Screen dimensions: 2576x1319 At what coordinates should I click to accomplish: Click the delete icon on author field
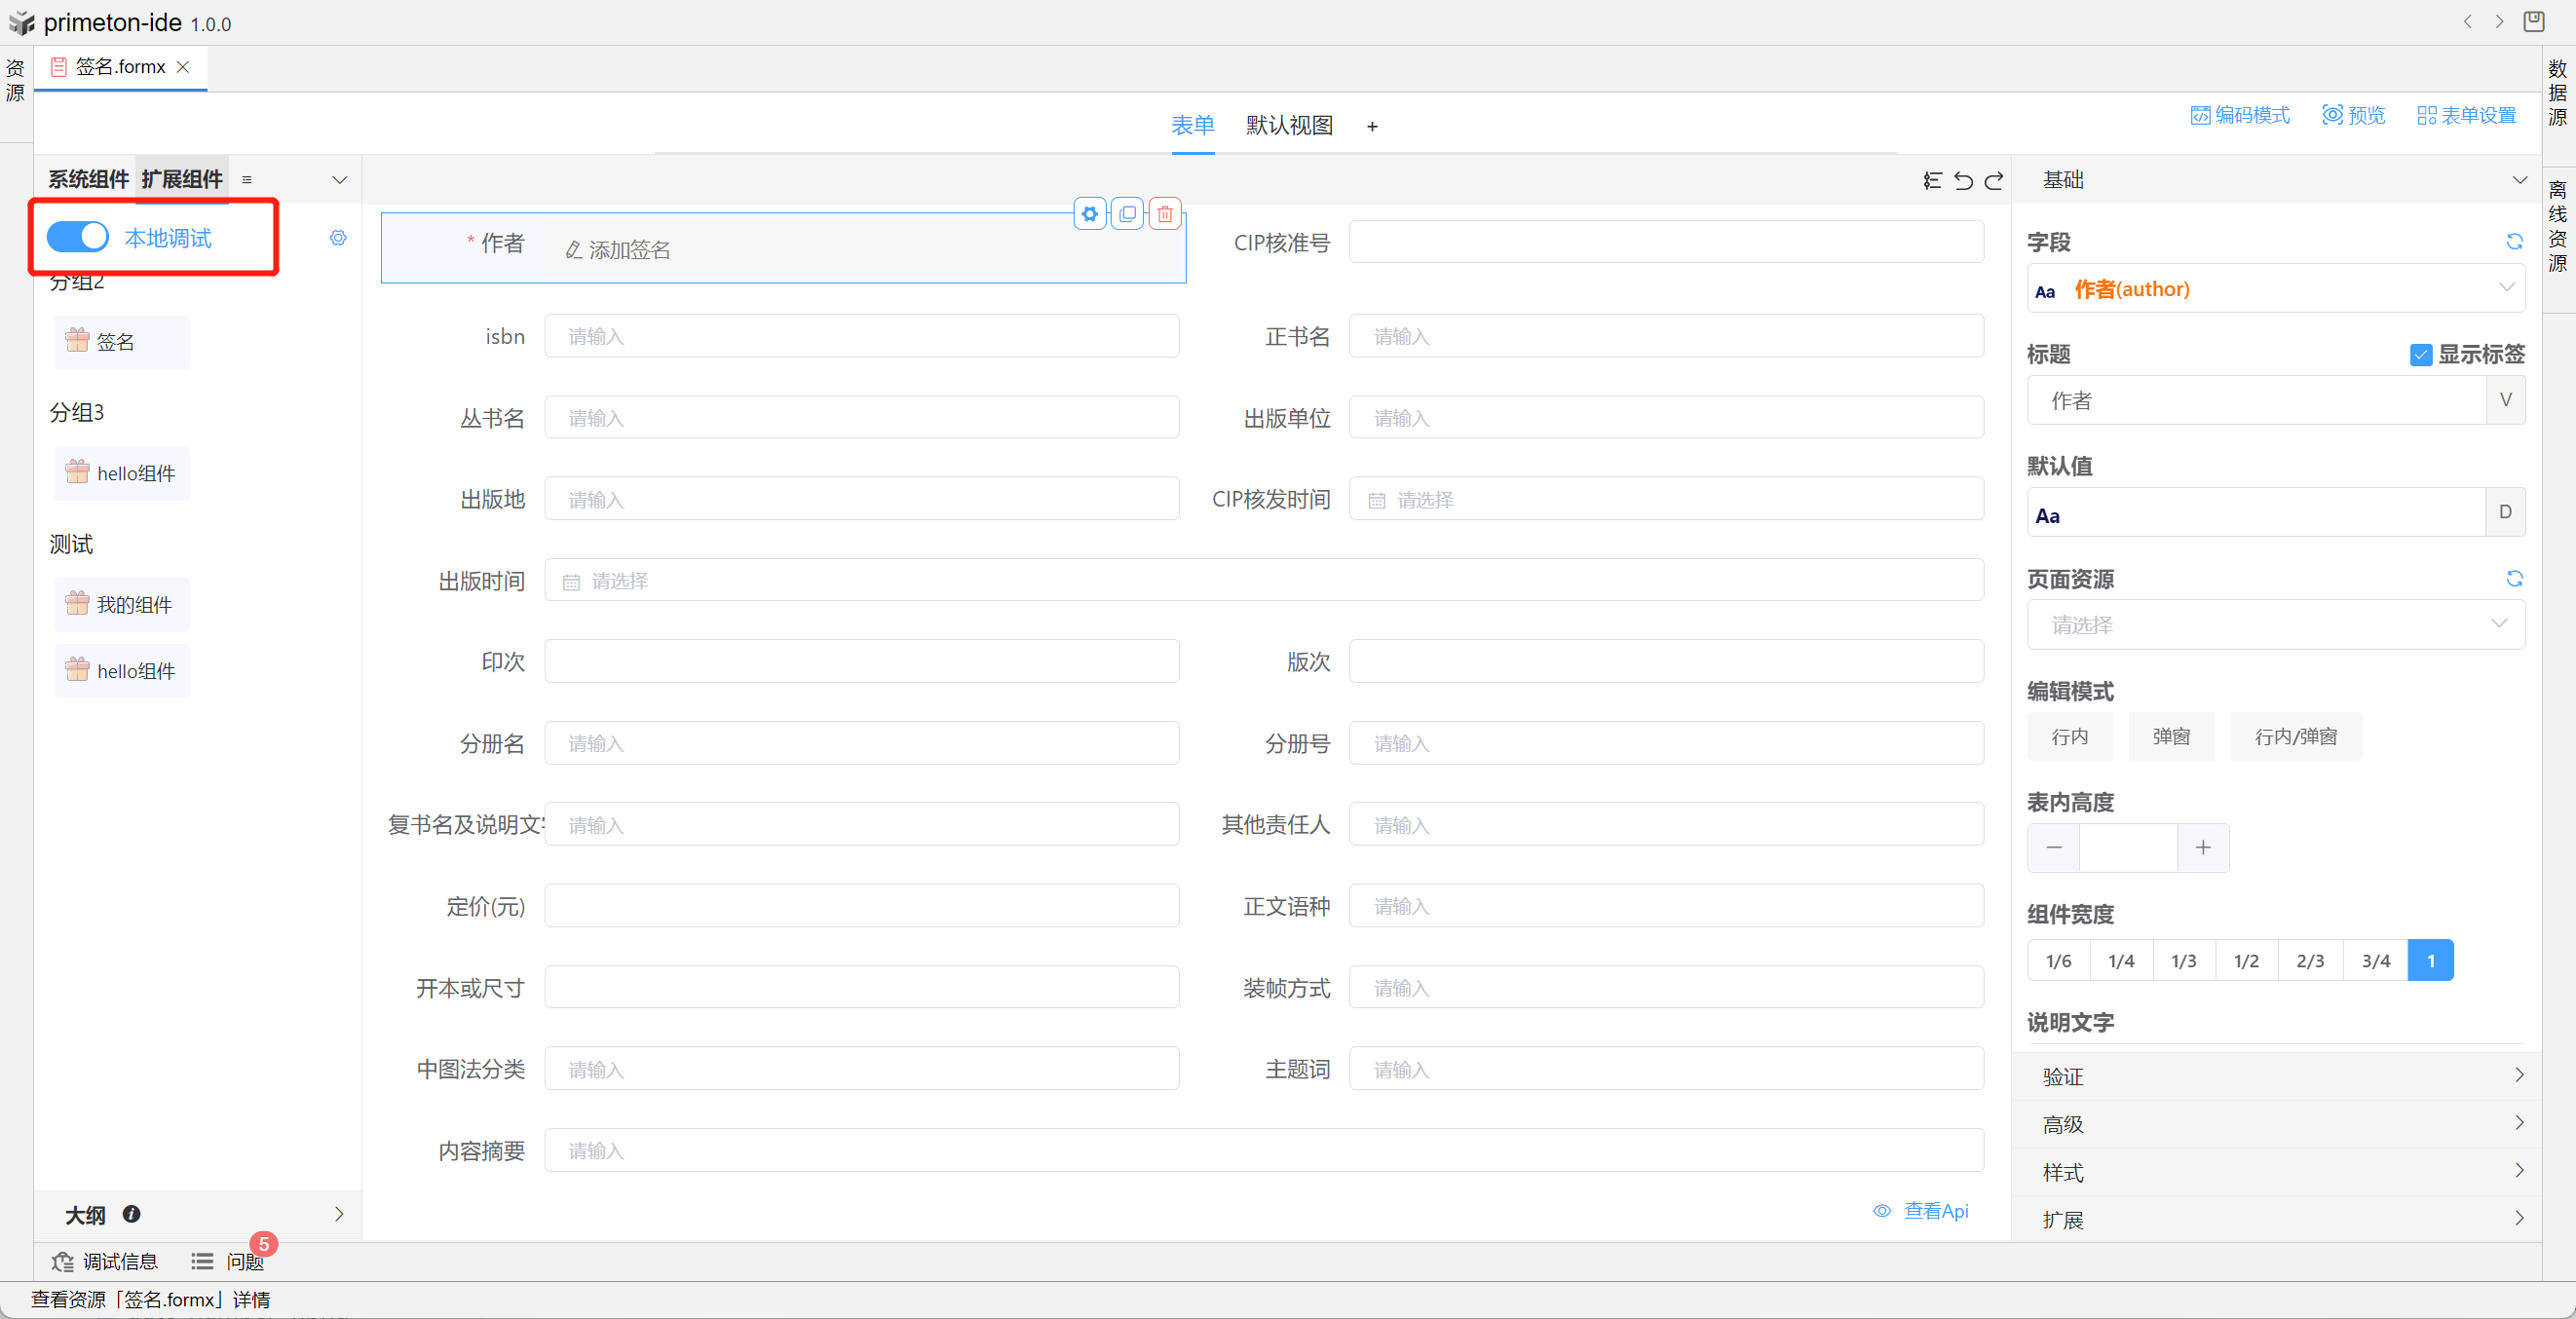1165,214
